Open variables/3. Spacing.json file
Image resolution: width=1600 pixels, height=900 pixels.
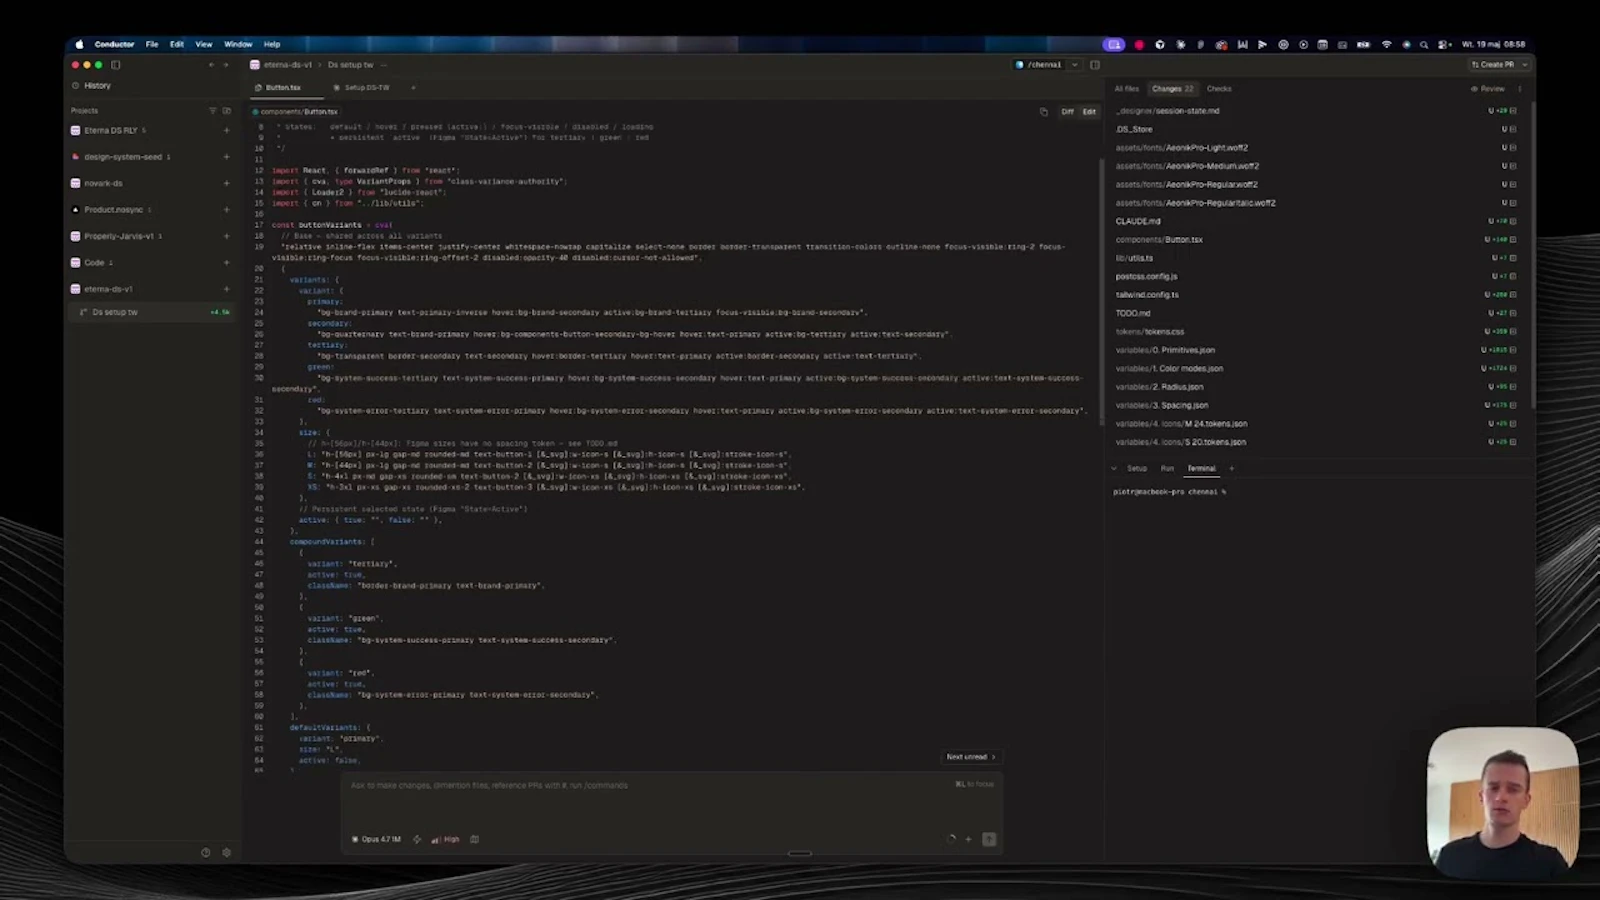1162,405
